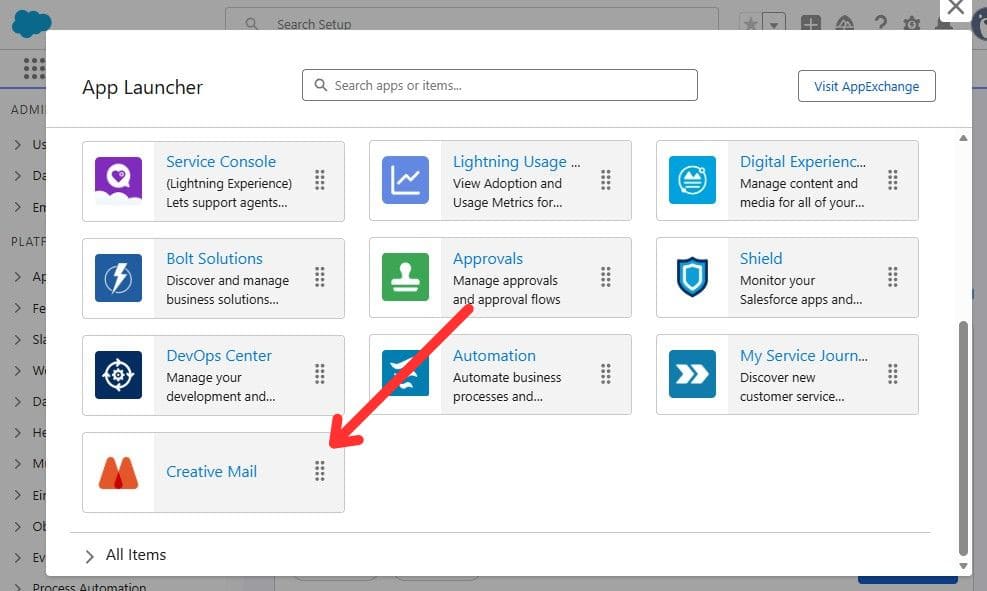987x591 pixels.
Task: Click Shield drag handle dots
Action: (893, 277)
